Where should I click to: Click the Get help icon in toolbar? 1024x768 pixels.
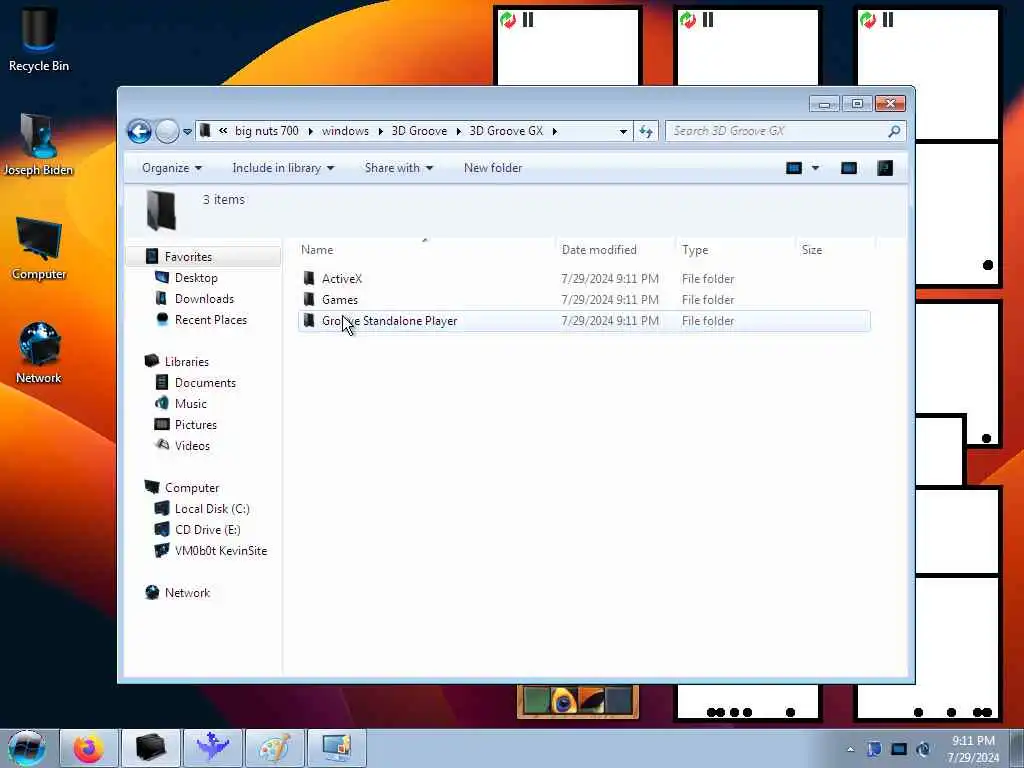click(x=885, y=168)
